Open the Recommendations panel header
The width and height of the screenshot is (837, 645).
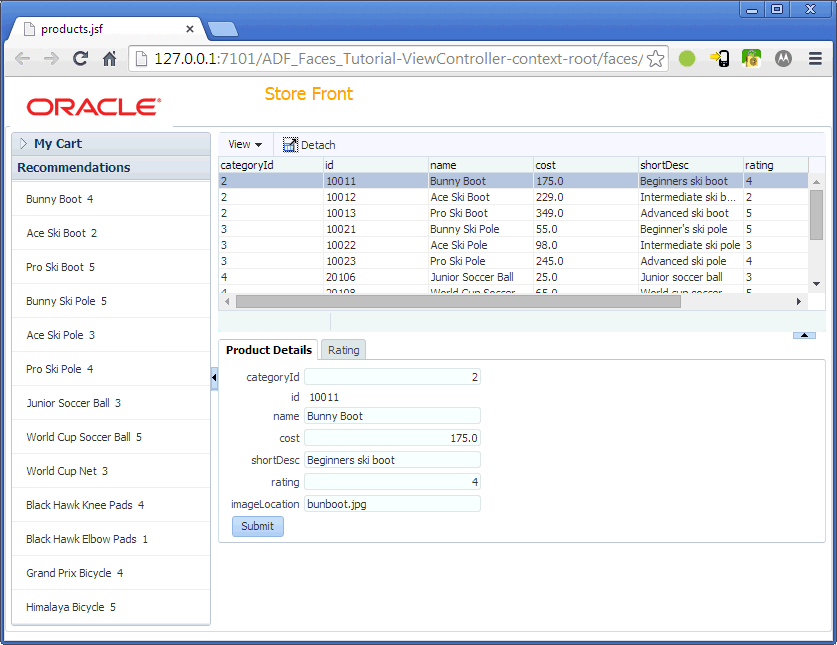point(111,168)
